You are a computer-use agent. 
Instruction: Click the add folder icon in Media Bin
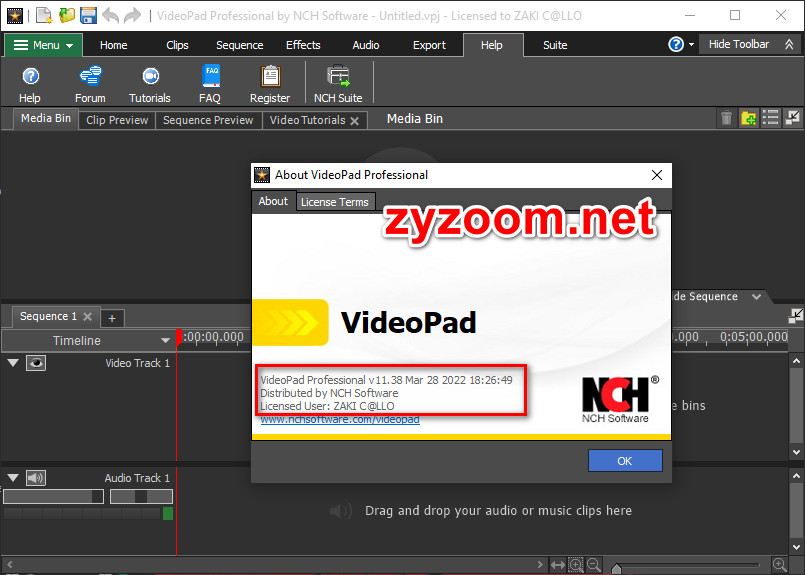pyautogui.click(x=748, y=118)
